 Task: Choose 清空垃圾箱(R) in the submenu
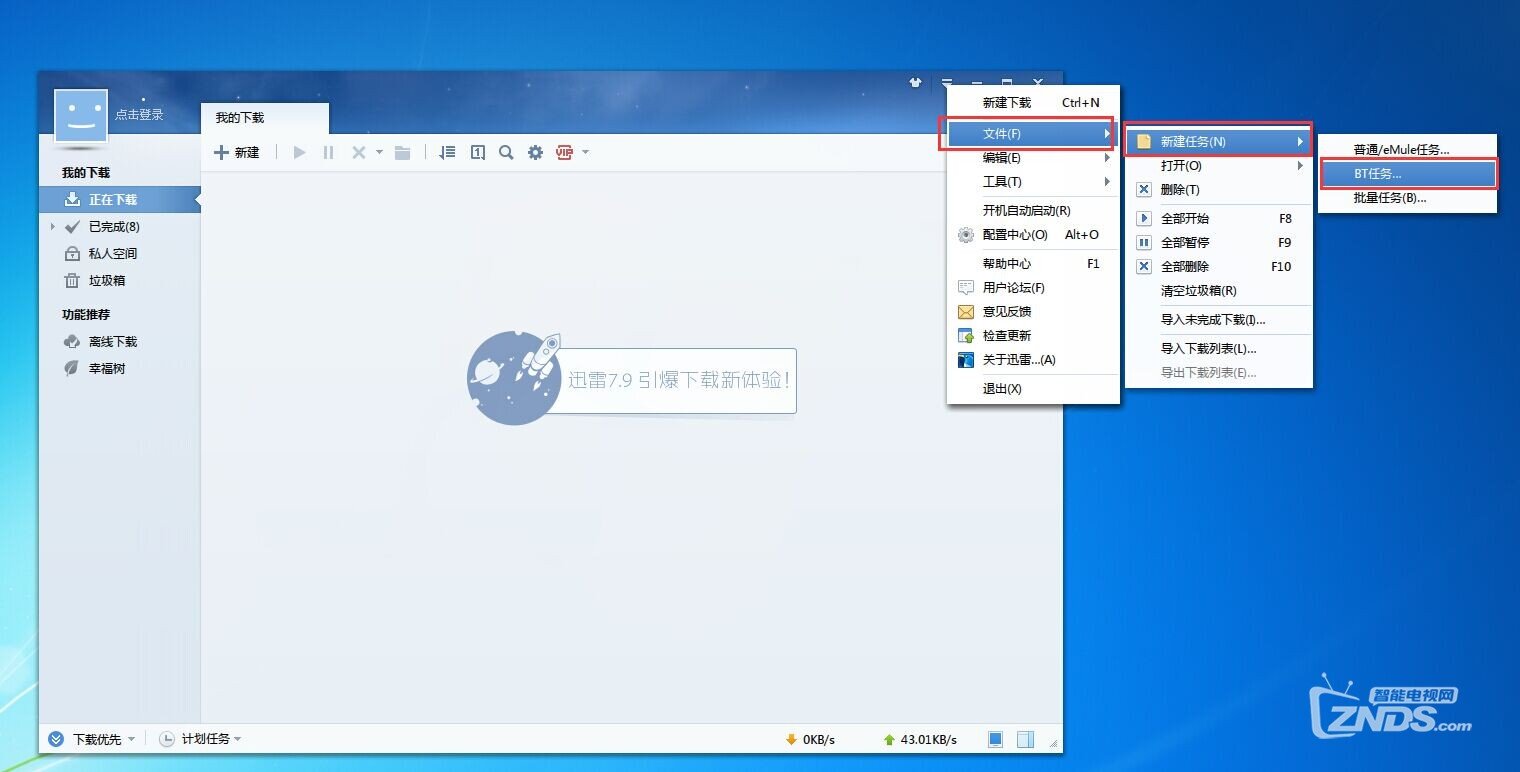click(1218, 291)
